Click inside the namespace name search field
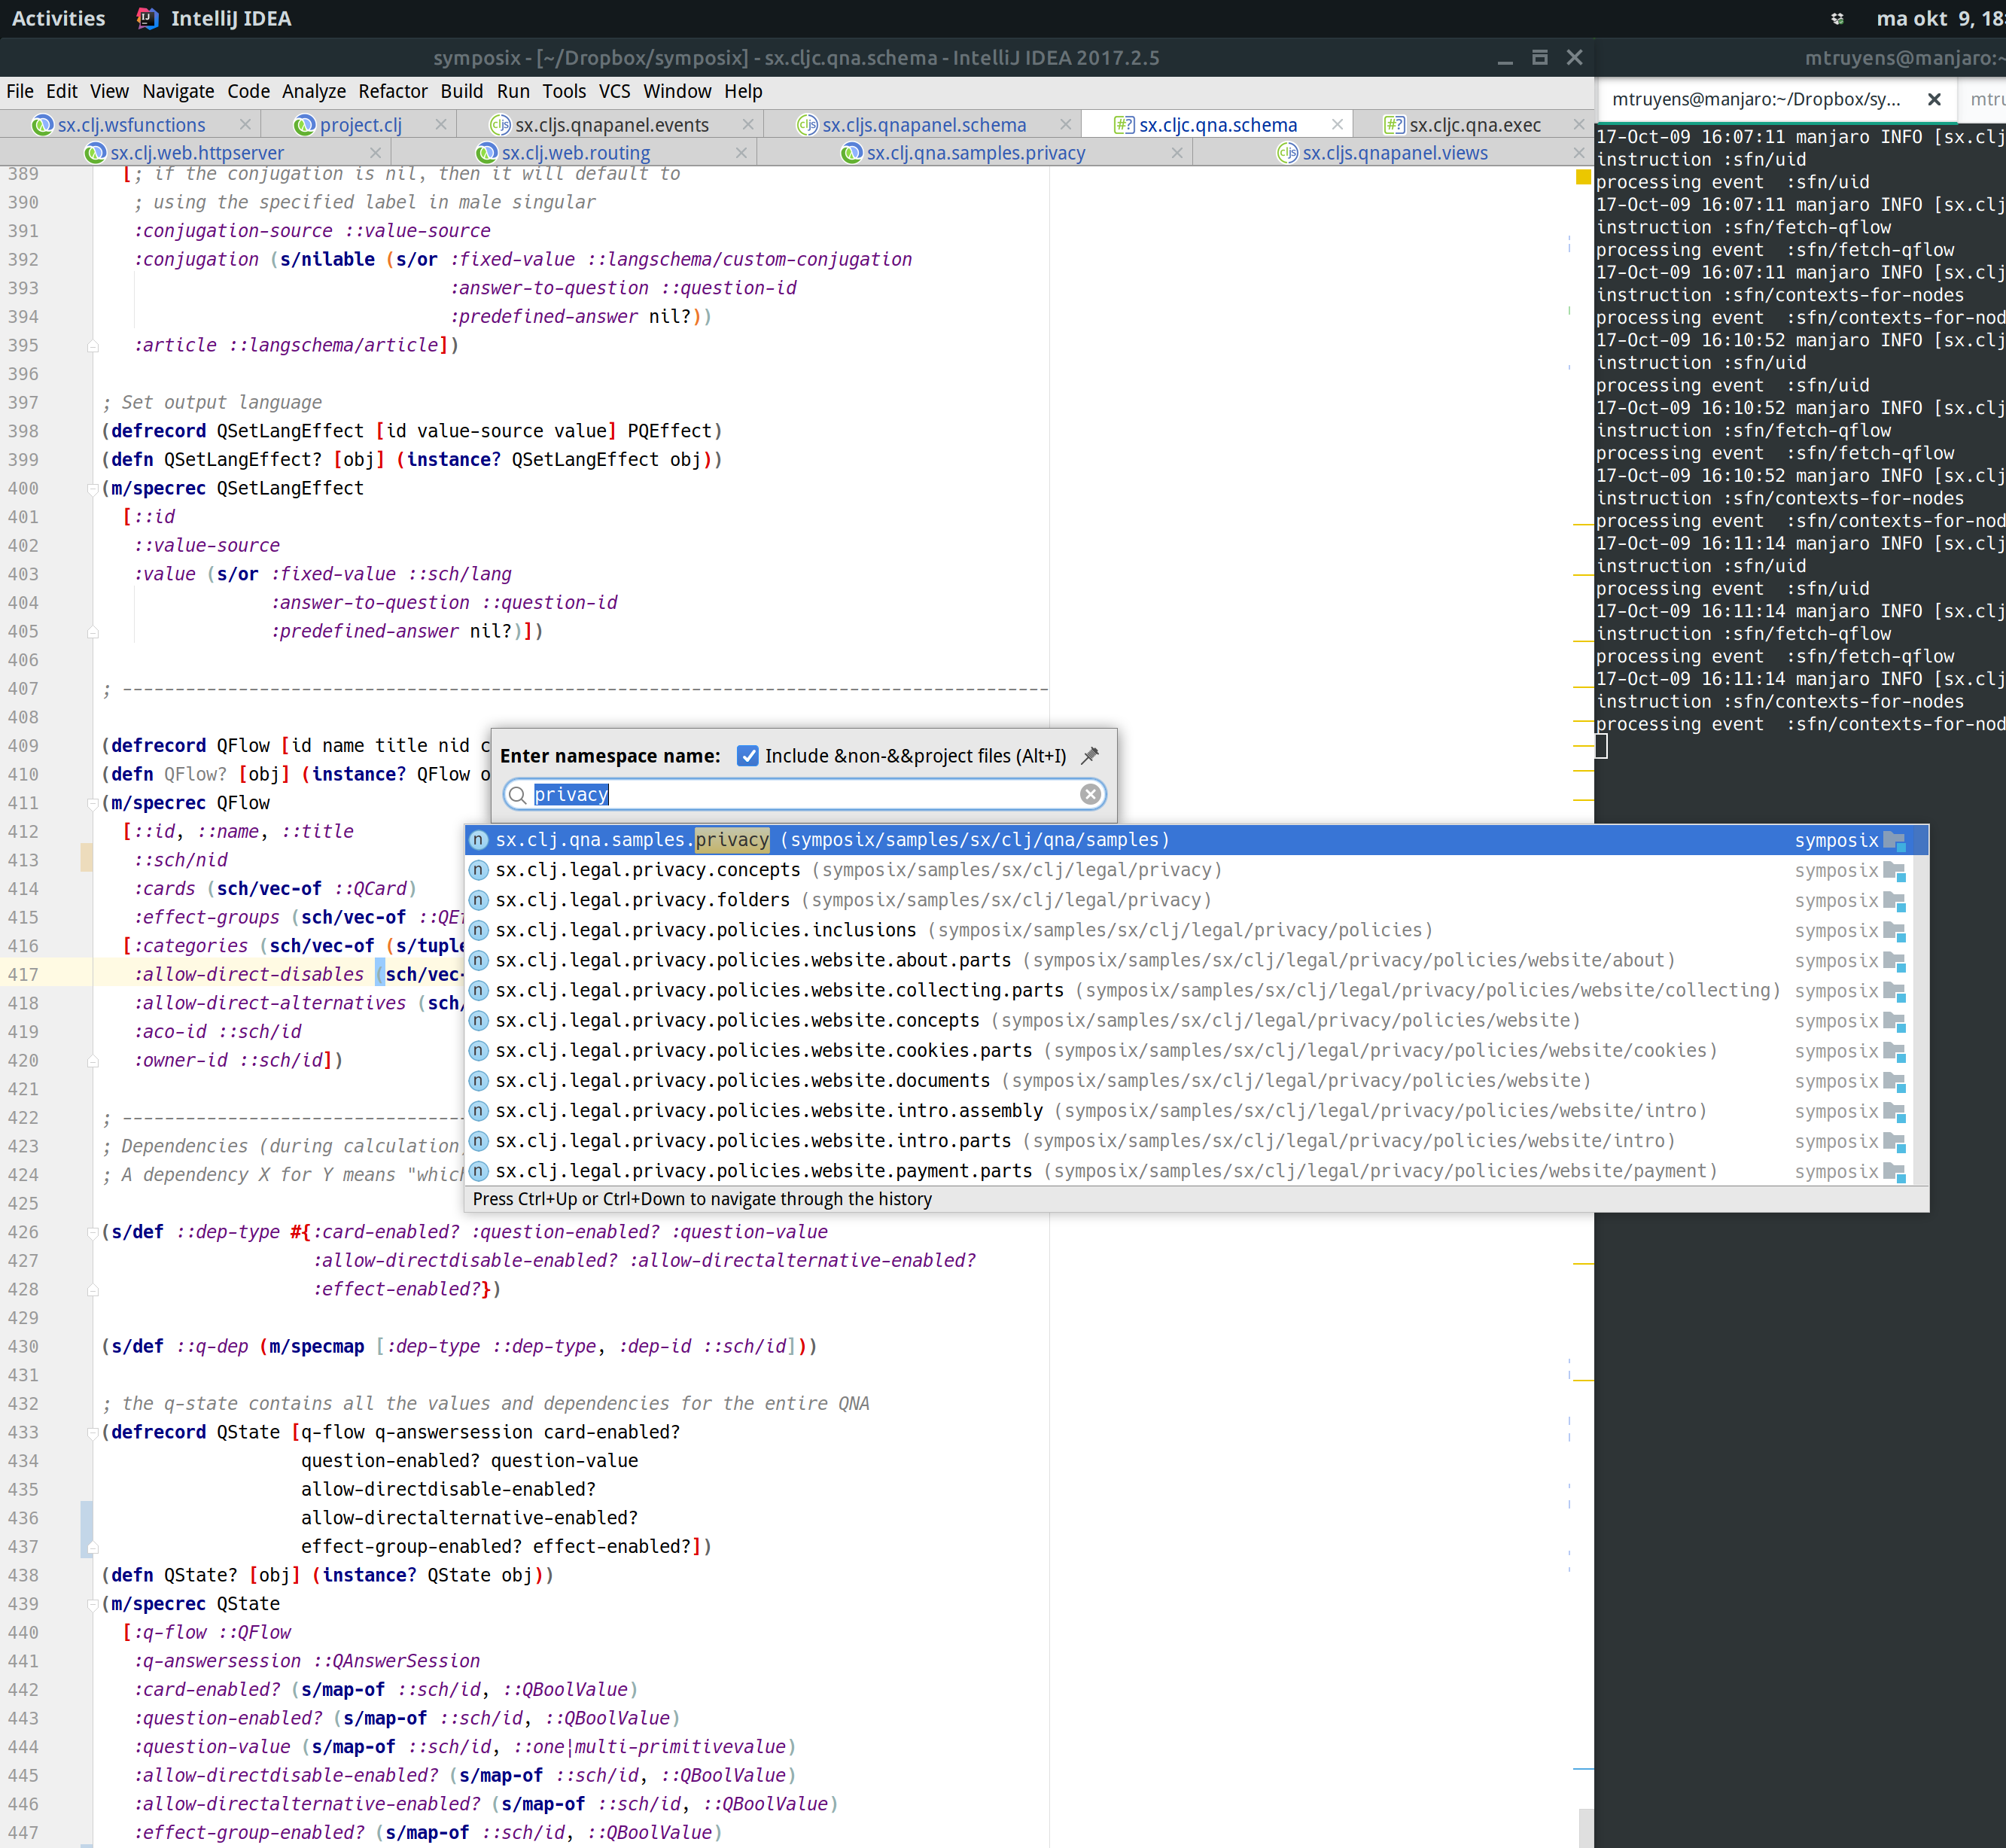The image size is (2006, 1848). 800,794
